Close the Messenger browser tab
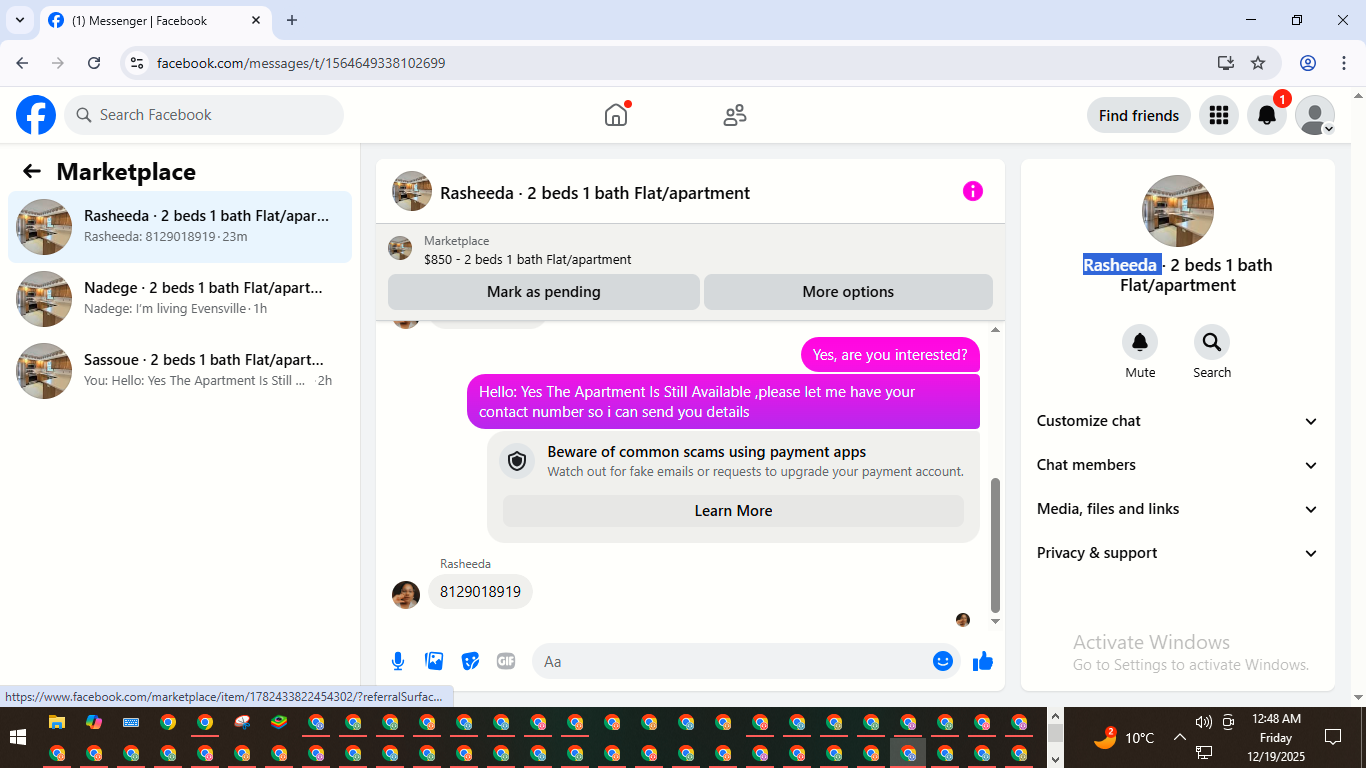 256,20
